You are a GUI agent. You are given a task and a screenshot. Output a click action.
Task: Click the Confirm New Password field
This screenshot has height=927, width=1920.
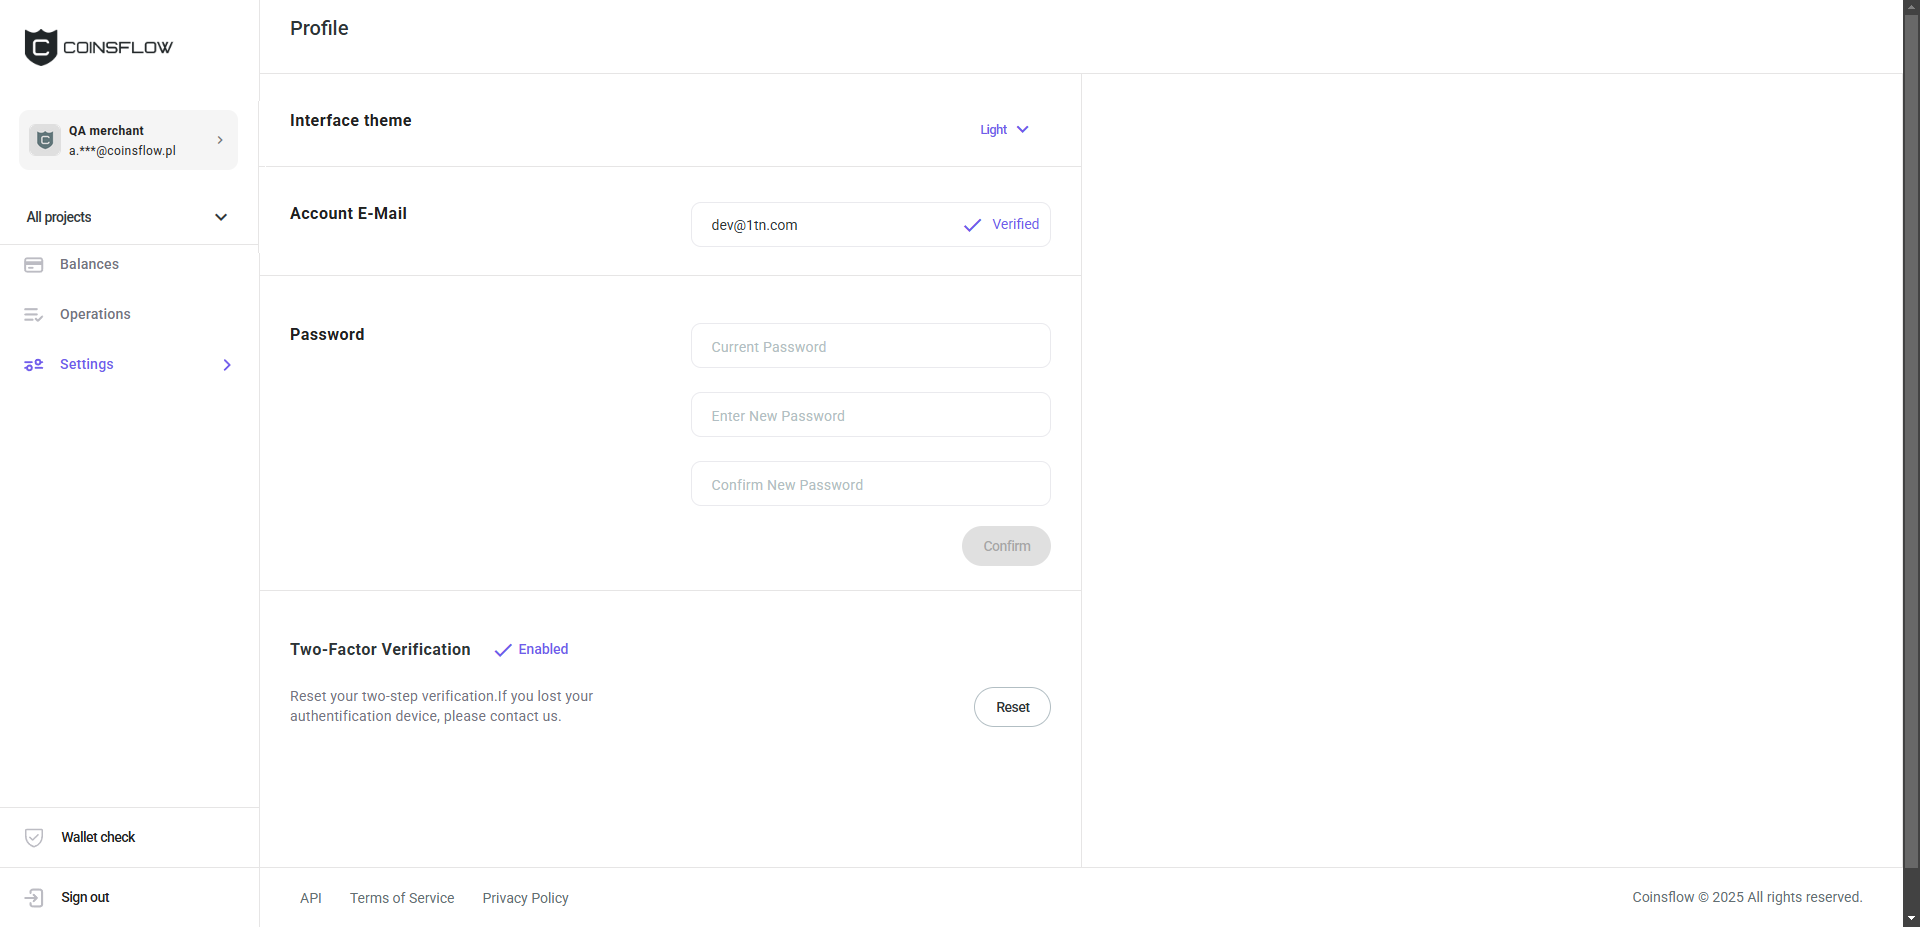(870, 484)
